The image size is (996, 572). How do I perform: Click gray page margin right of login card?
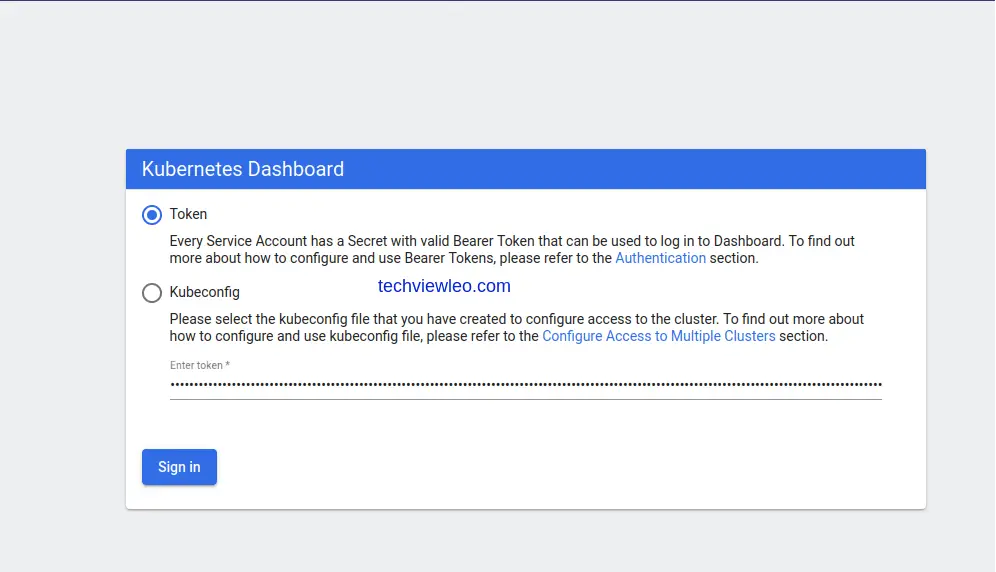960,330
